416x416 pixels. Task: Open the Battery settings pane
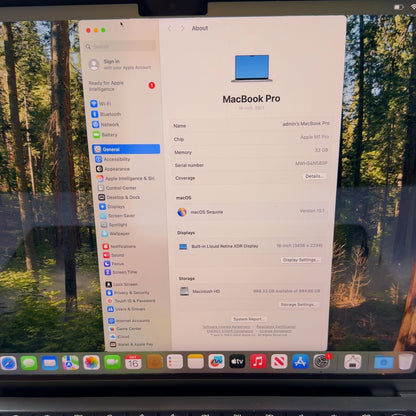pyautogui.click(x=105, y=135)
